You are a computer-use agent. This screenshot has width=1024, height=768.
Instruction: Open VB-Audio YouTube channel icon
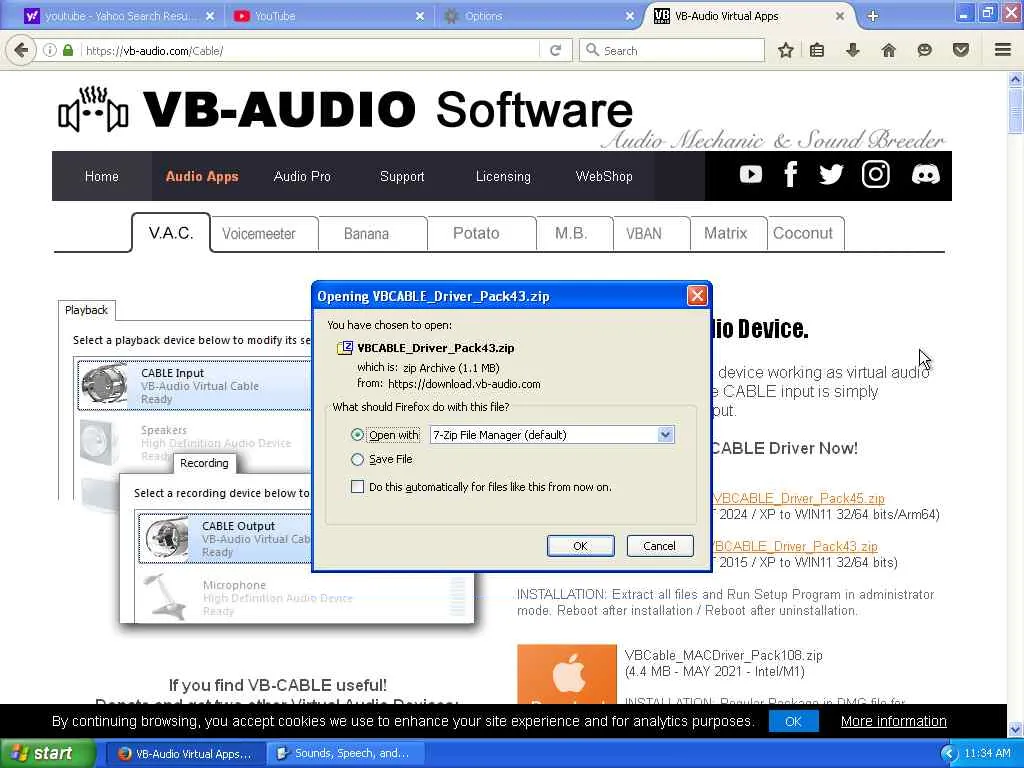(751, 174)
